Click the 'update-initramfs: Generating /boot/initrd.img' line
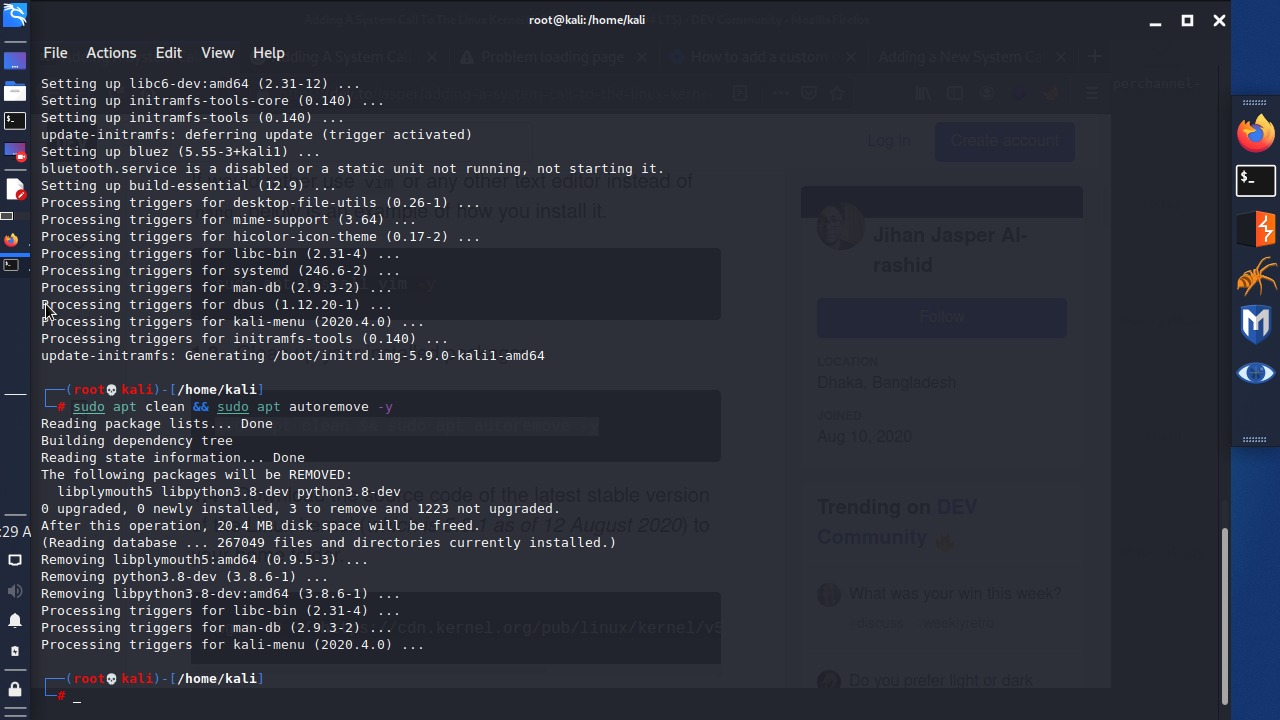This screenshot has width=1280, height=720. click(x=293, y=356)
